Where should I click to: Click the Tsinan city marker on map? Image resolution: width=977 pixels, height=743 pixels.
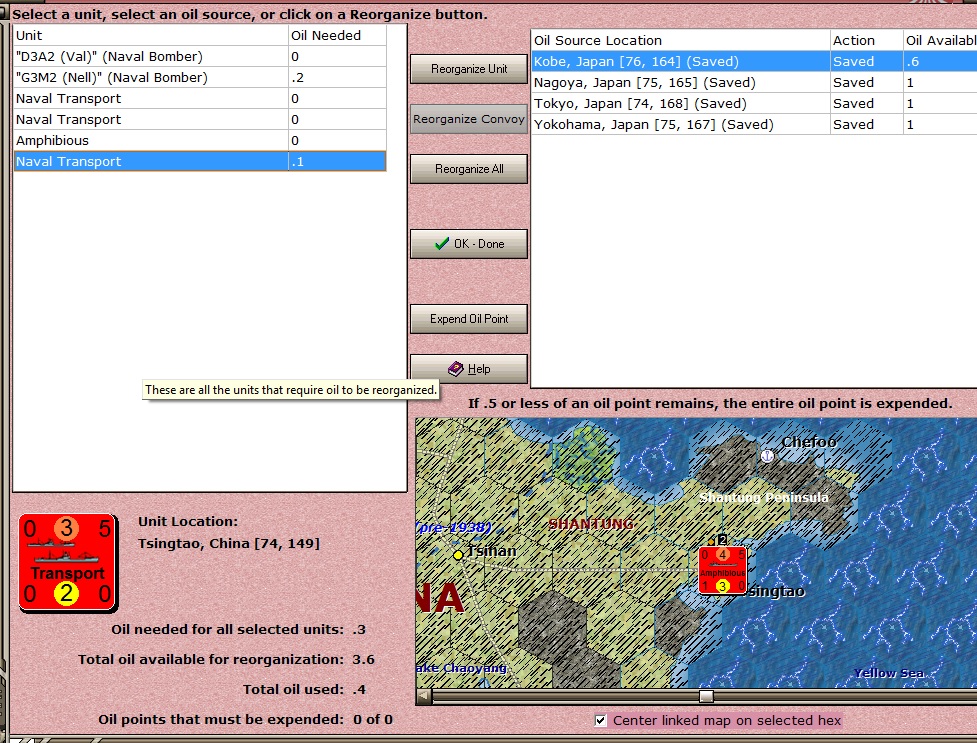click(458, 554)
